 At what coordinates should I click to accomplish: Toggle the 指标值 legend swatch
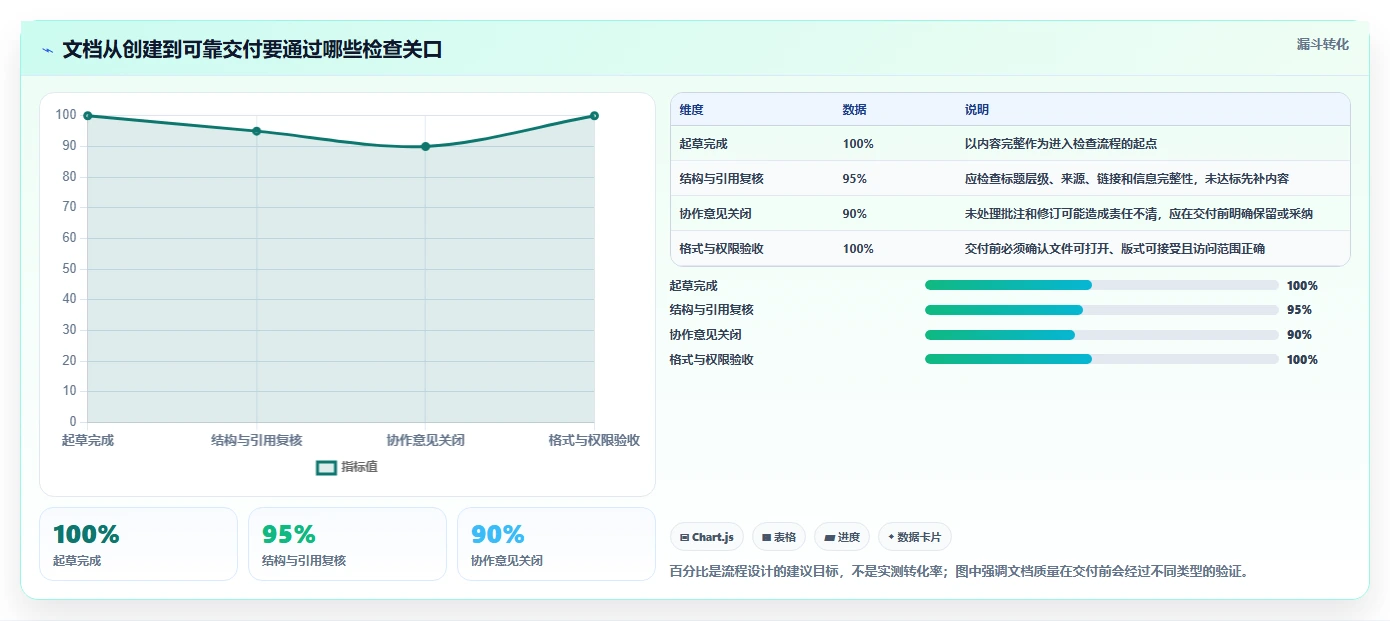[x=326, y=467]
